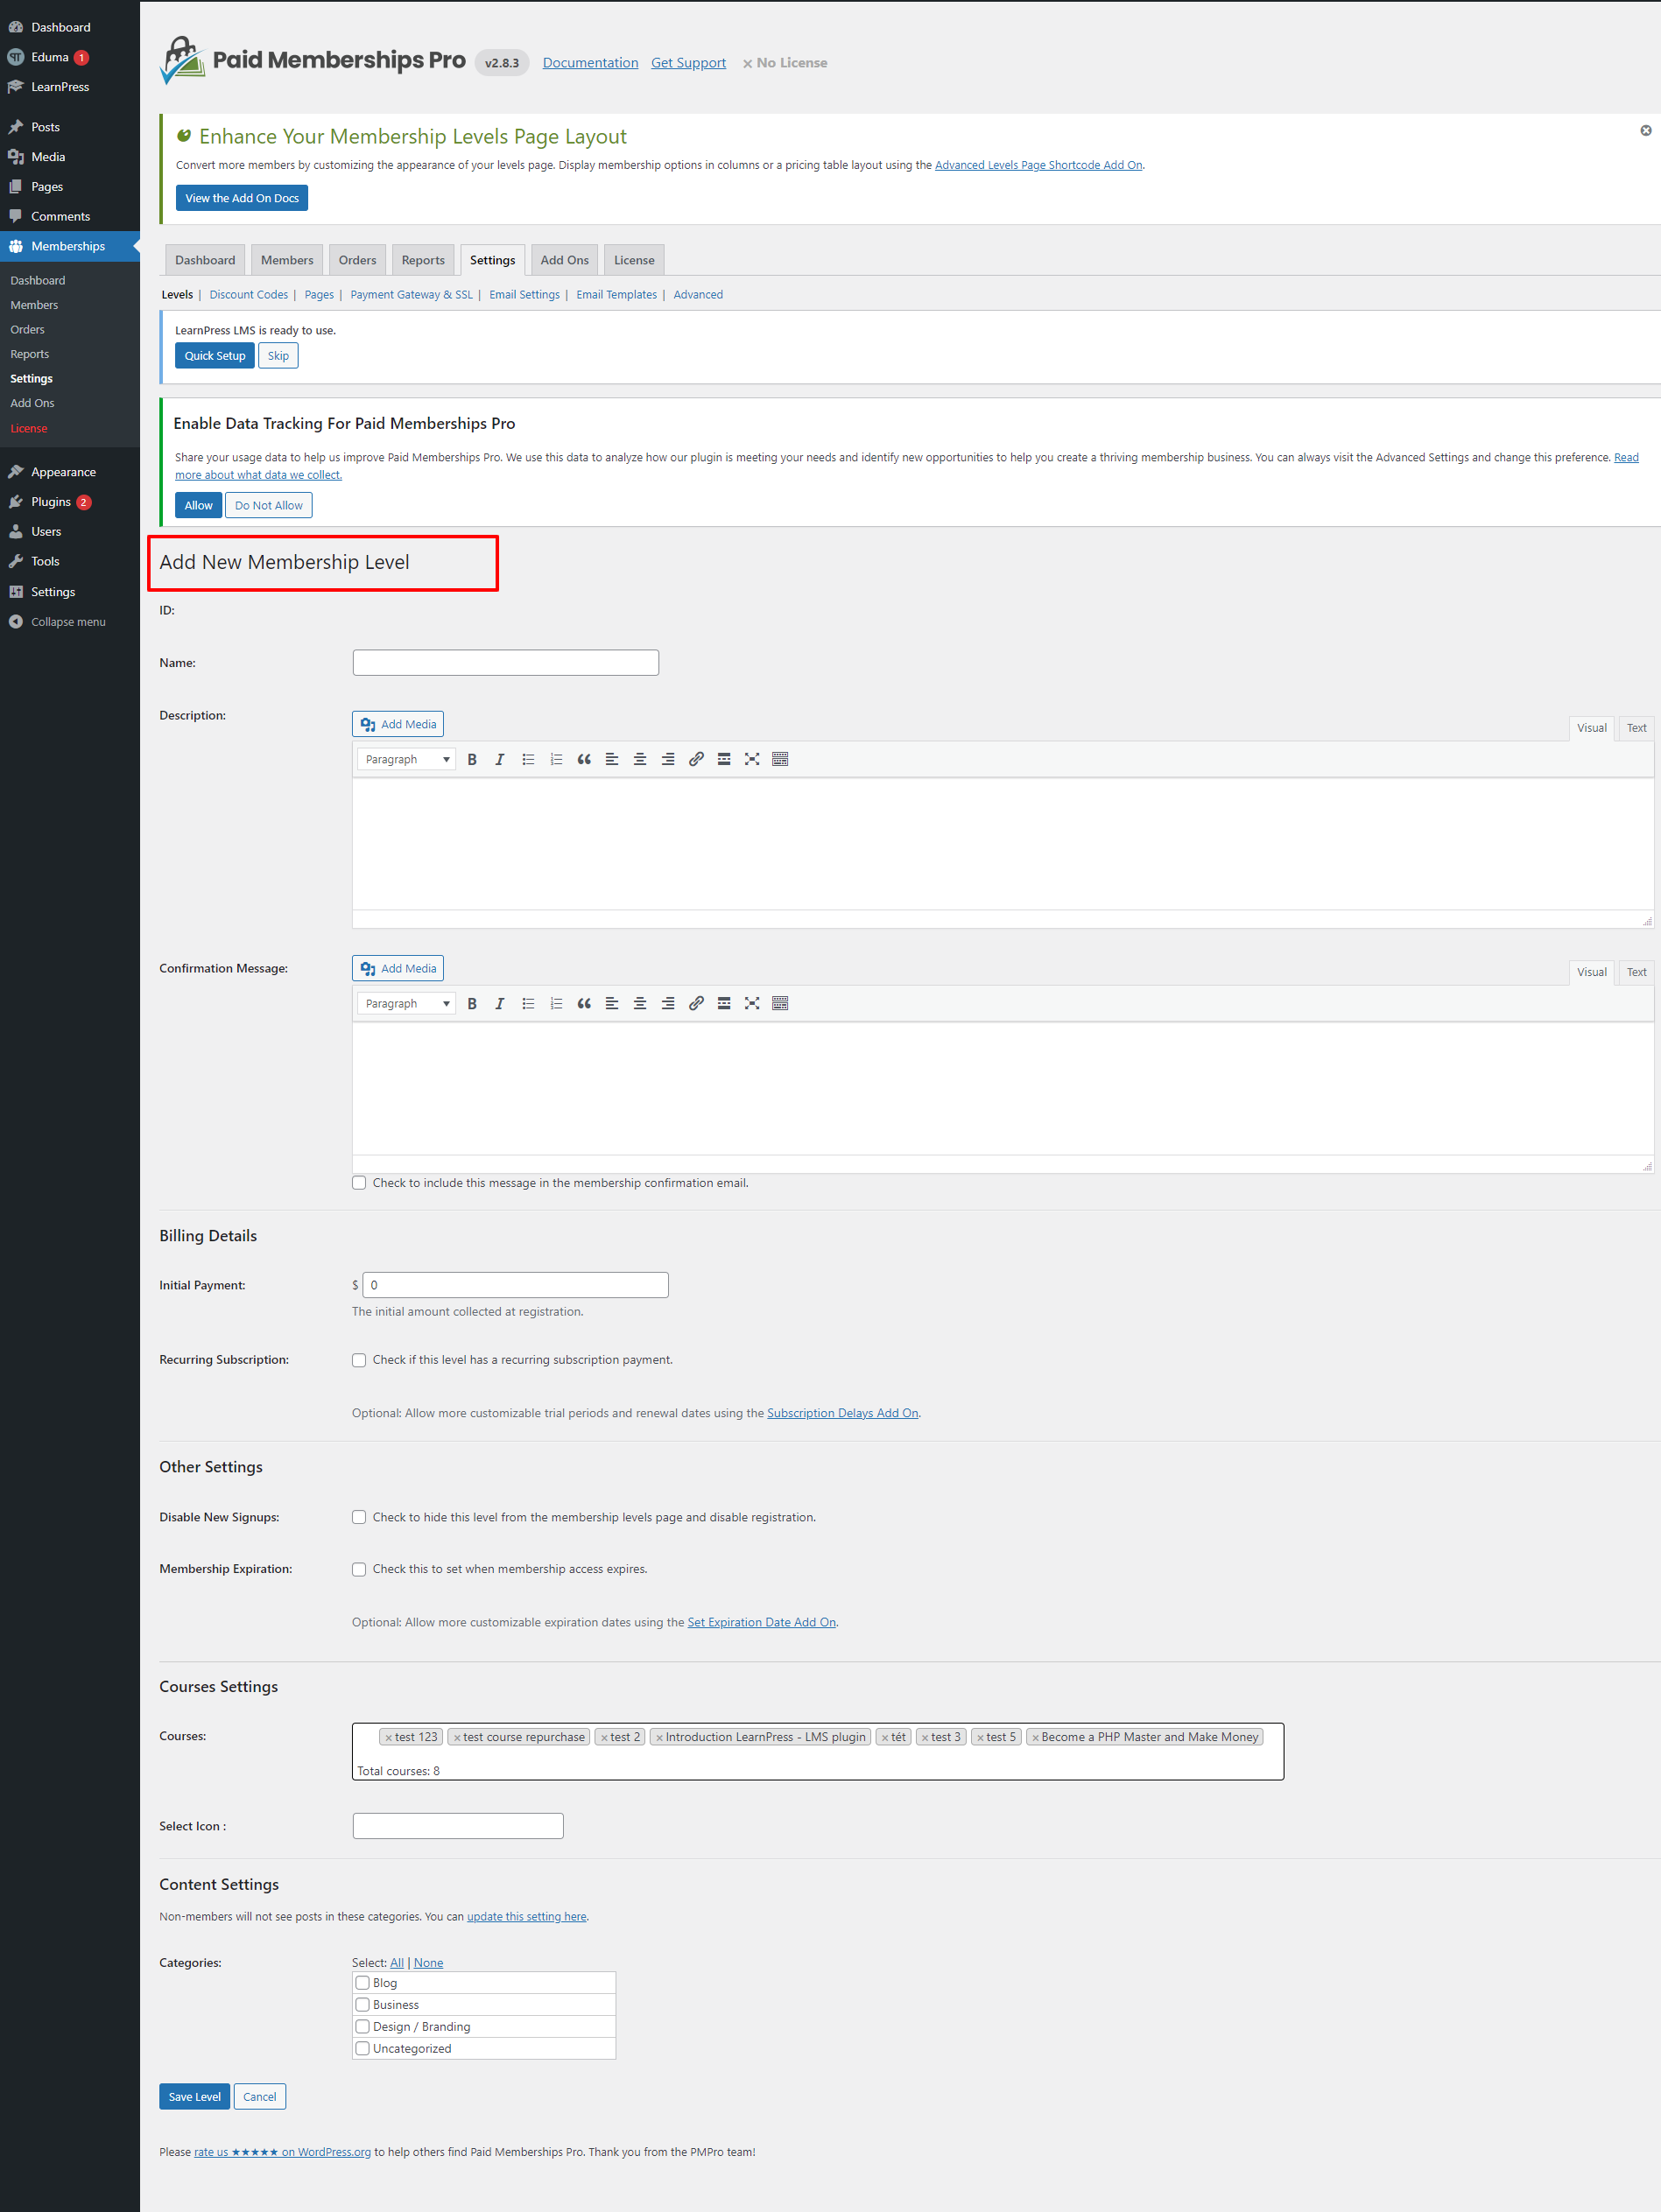The width and height of the screenshot is (1661, 2212).
Task: Tick Design / Branding category checkbox
Action: pos(363,2027)
